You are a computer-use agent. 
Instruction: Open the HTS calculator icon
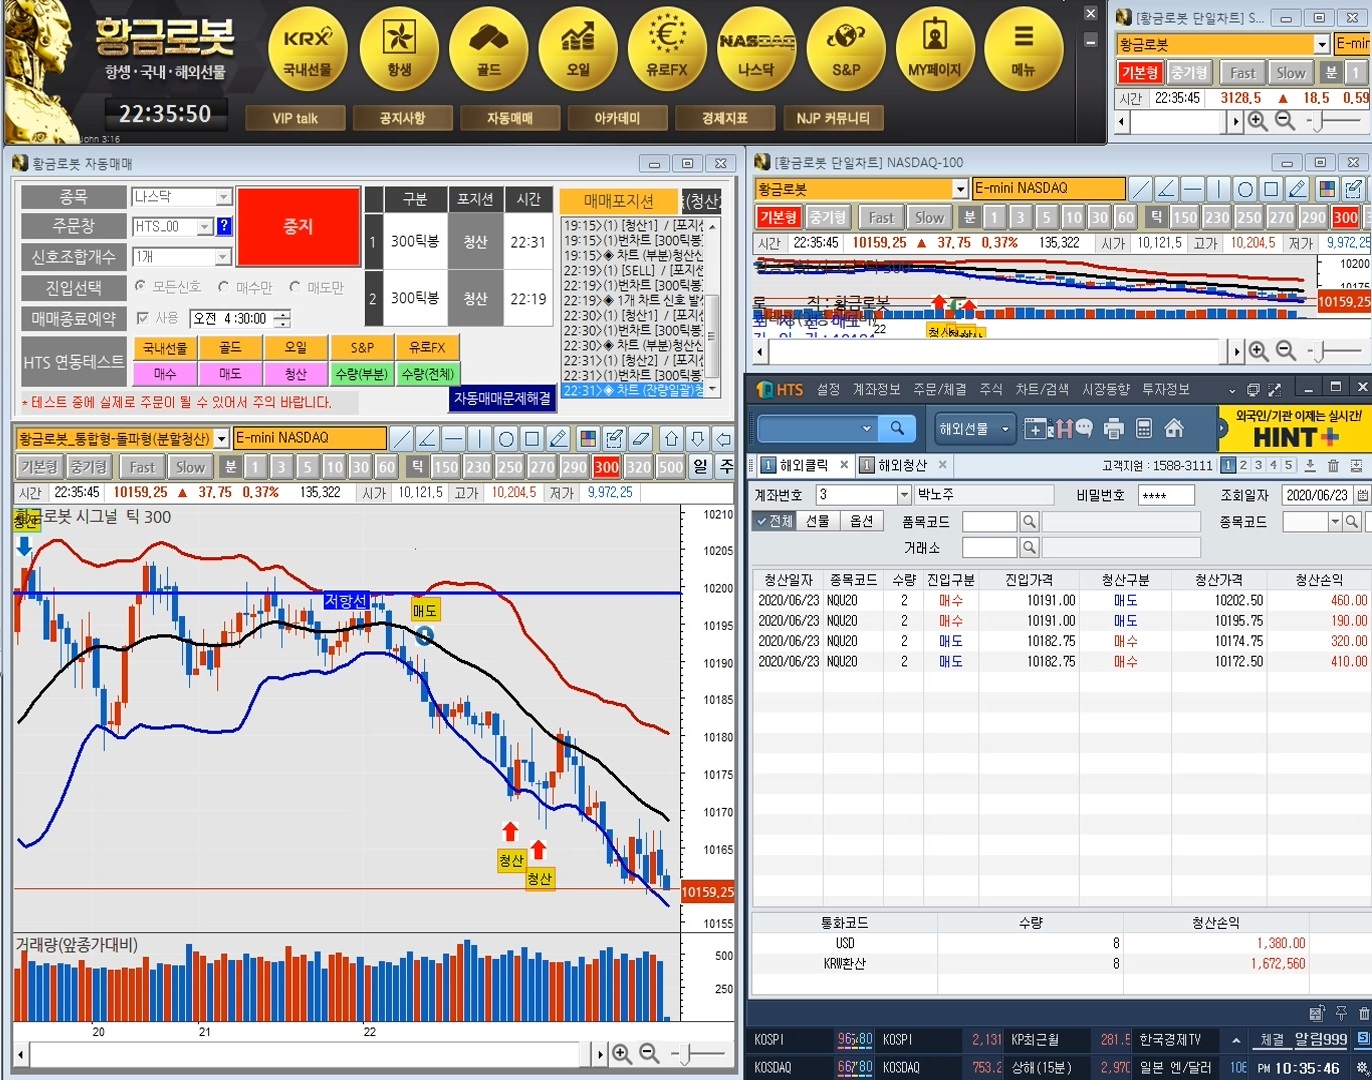(x=1144, y=429)
